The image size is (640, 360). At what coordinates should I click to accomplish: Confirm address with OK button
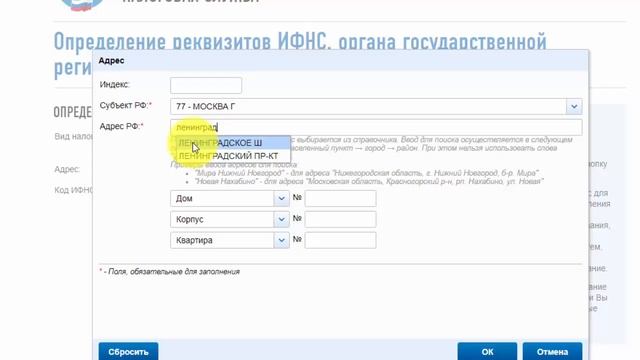click(487, 351)
